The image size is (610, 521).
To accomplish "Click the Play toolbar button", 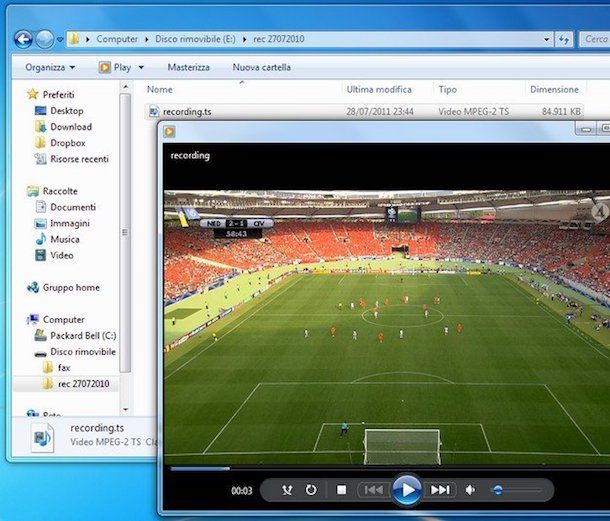I will [115, 67].
